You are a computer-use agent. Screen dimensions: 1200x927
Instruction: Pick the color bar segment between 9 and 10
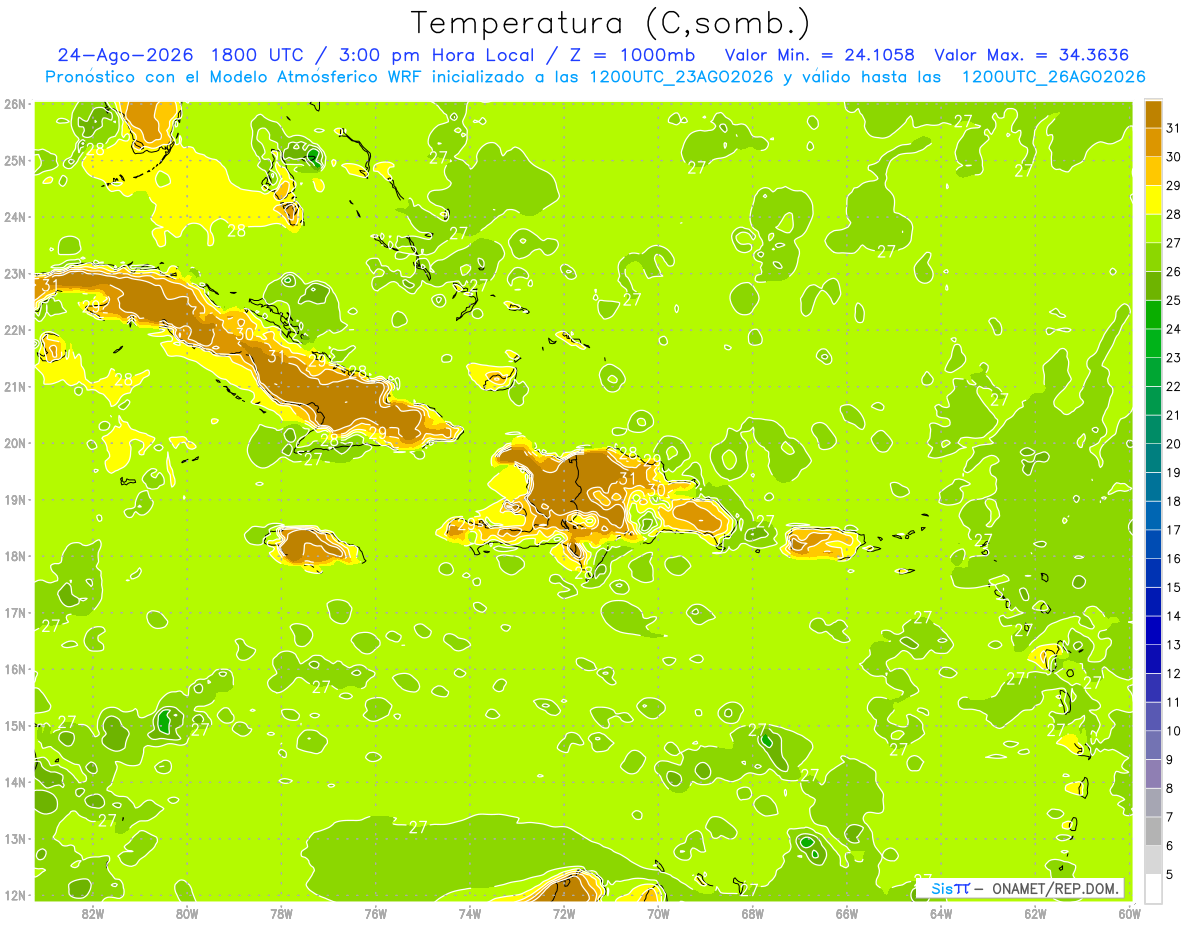(1153, 745)
